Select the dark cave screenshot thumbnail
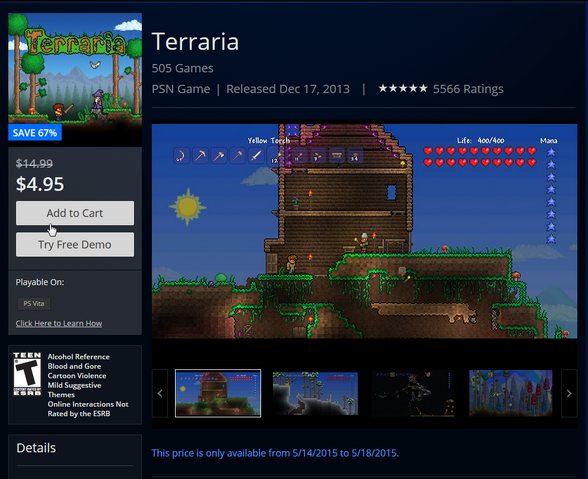The height and width of the screenshot is (479, 588). 413,393
